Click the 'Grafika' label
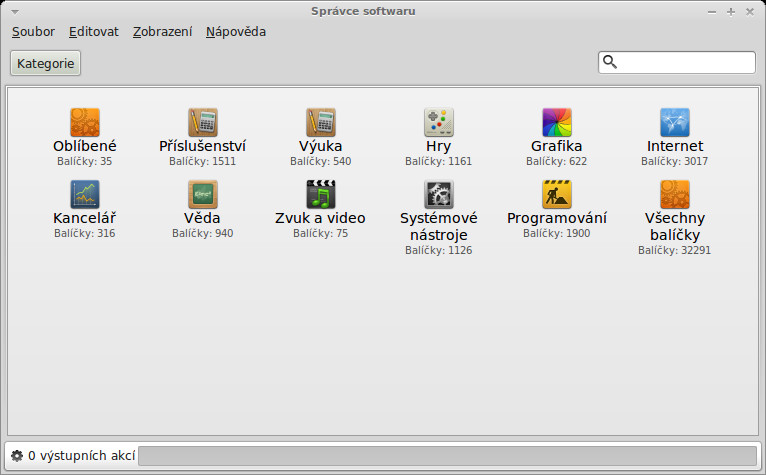The image size is (766, 475). (x=557, y=146)
